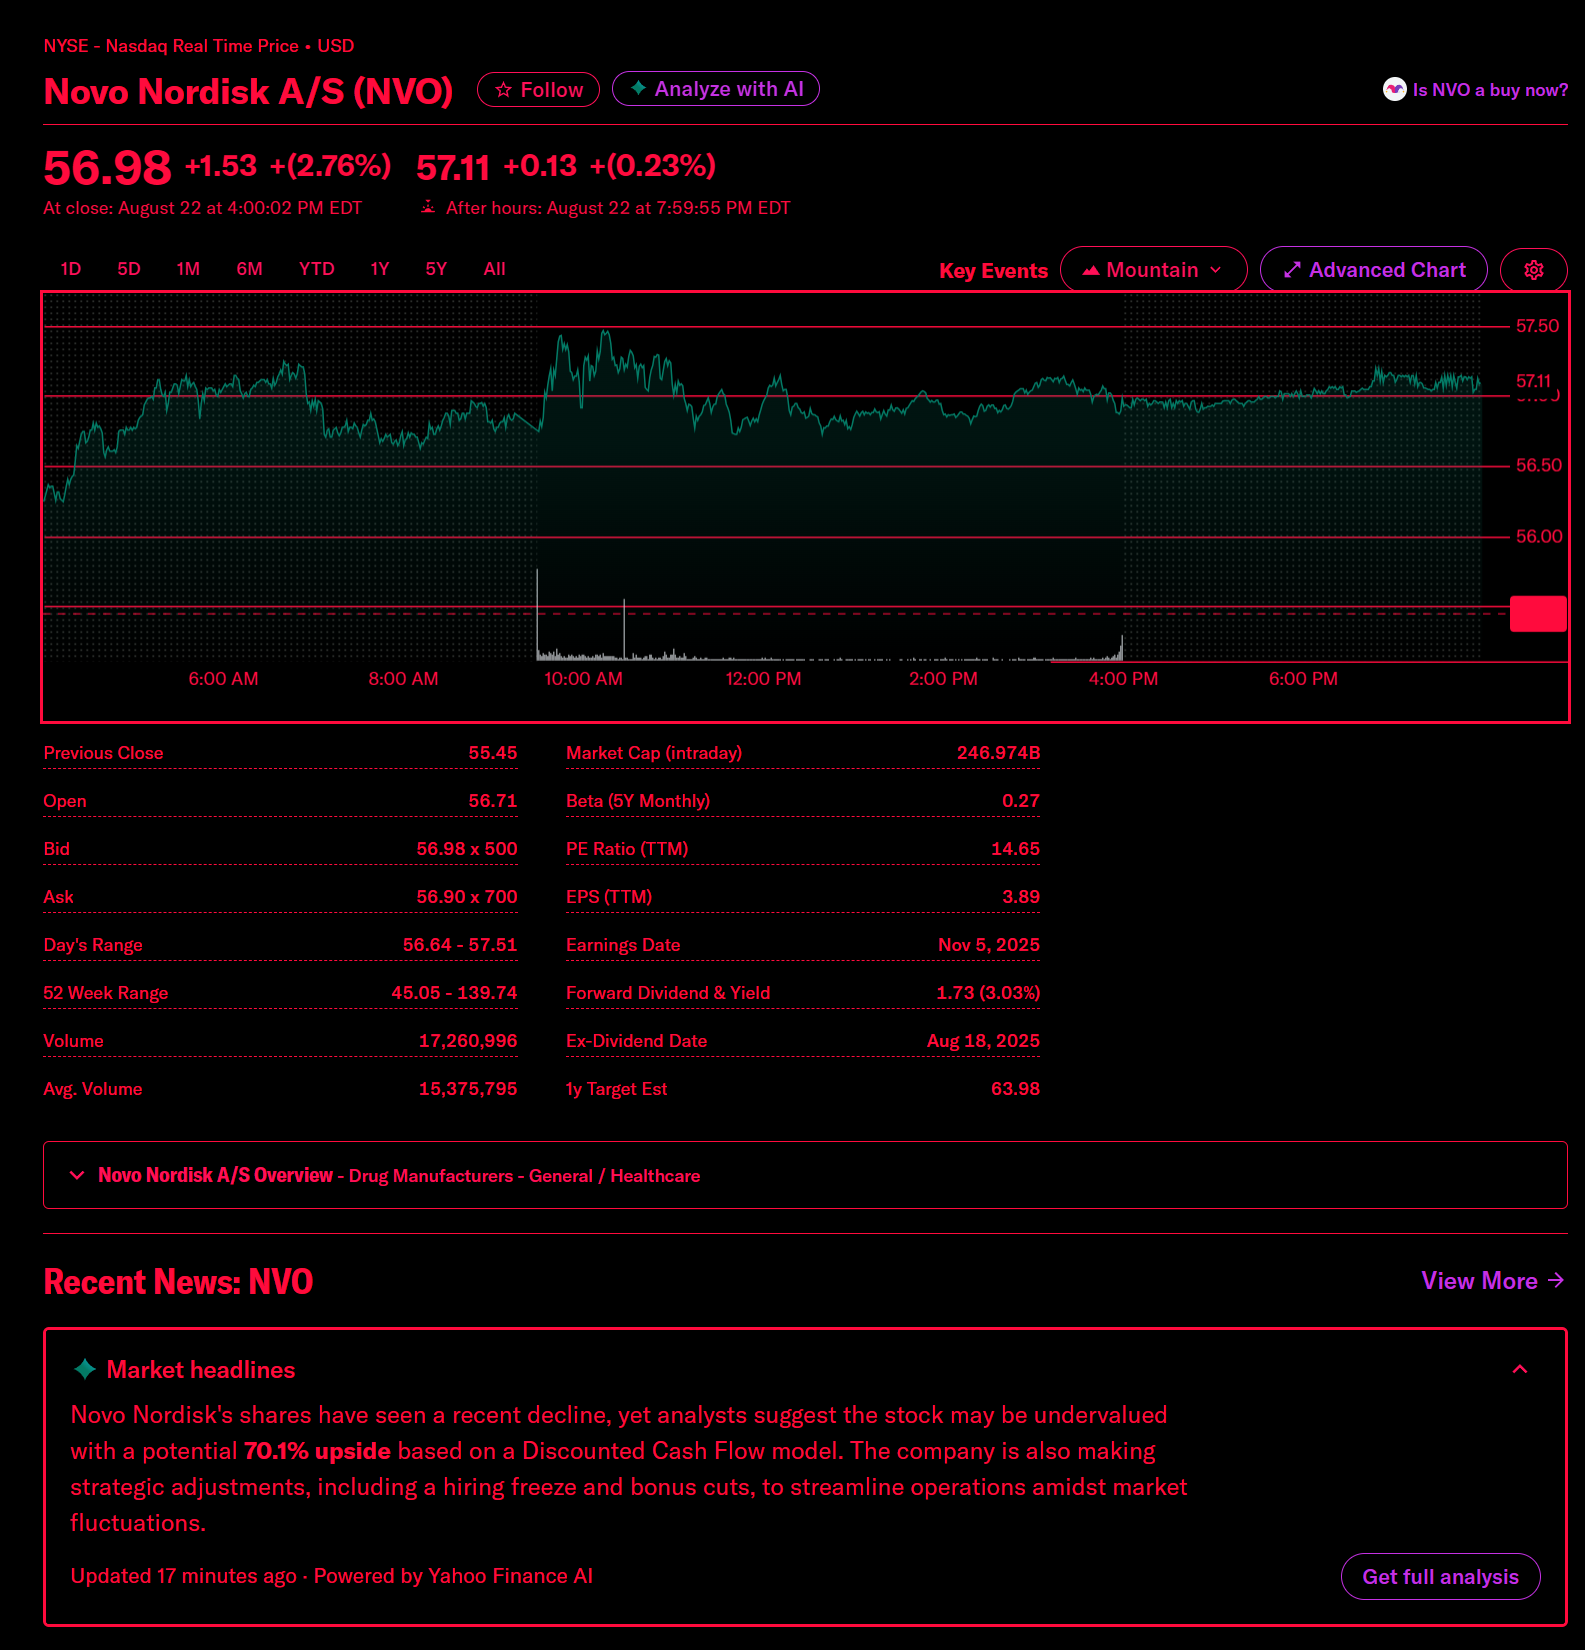
Task: Click the red price marker on the chart axis
Action: coord(1538,614)
